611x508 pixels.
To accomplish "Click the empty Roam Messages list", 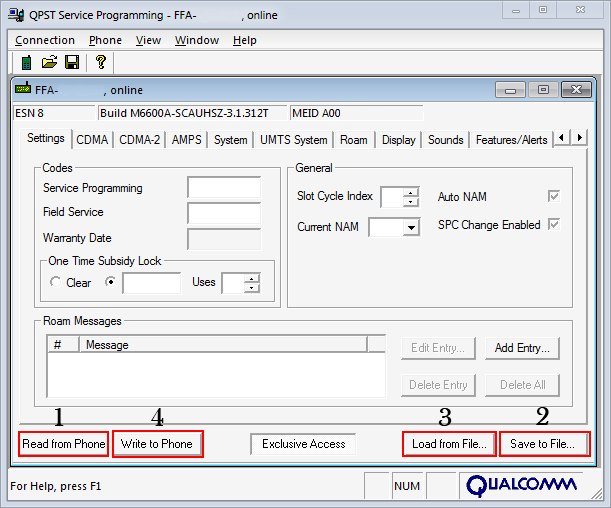I will pos(216,374).
